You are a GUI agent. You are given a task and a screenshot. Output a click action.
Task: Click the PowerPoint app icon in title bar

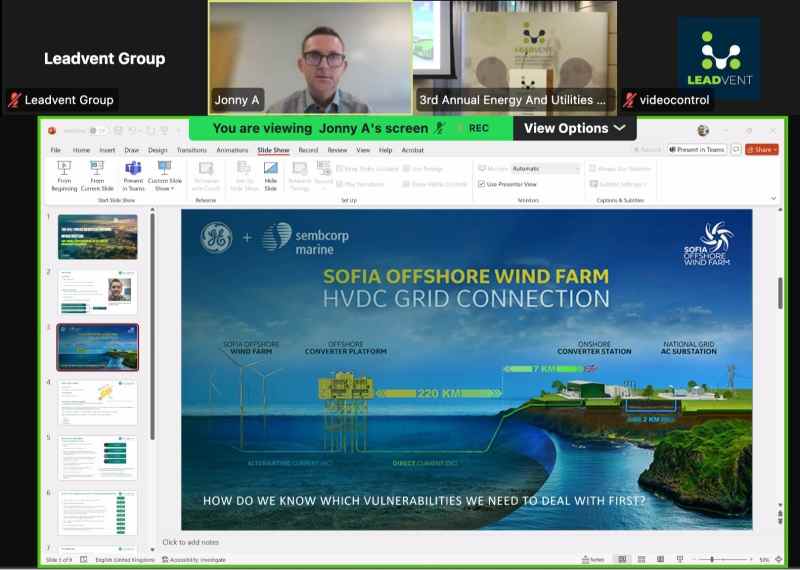[x=52, y=131]
